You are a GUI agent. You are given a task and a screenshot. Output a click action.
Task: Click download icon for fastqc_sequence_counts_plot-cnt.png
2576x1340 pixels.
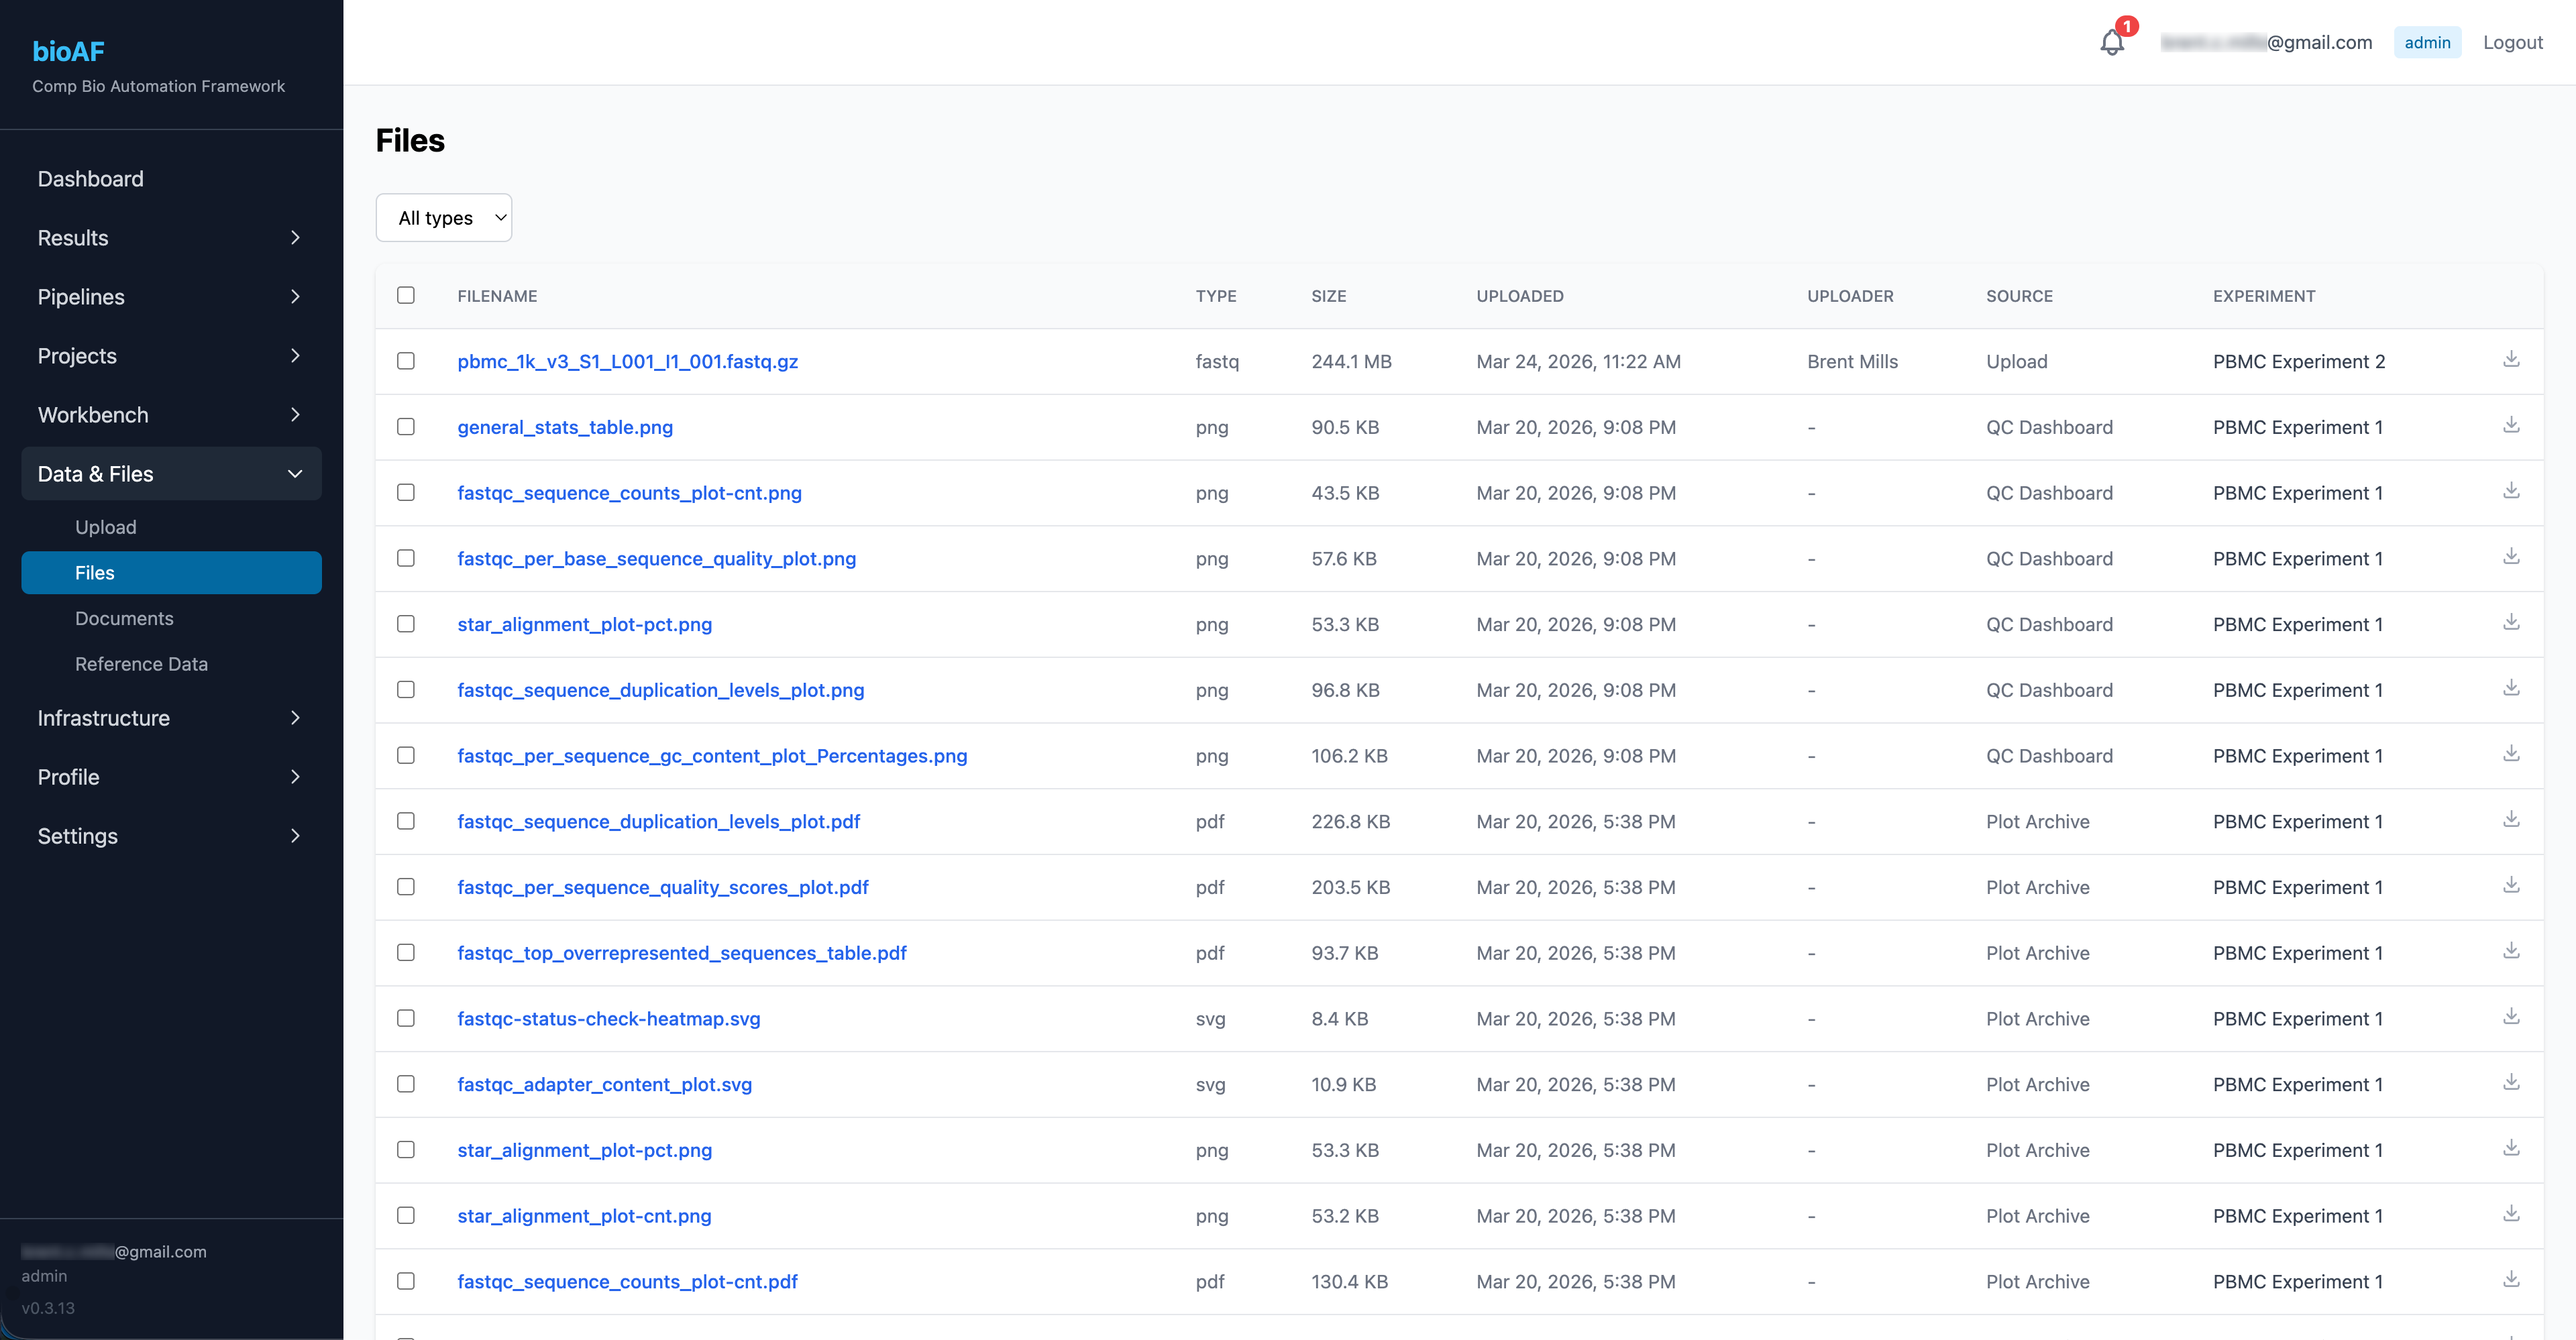click(2511, 491)
